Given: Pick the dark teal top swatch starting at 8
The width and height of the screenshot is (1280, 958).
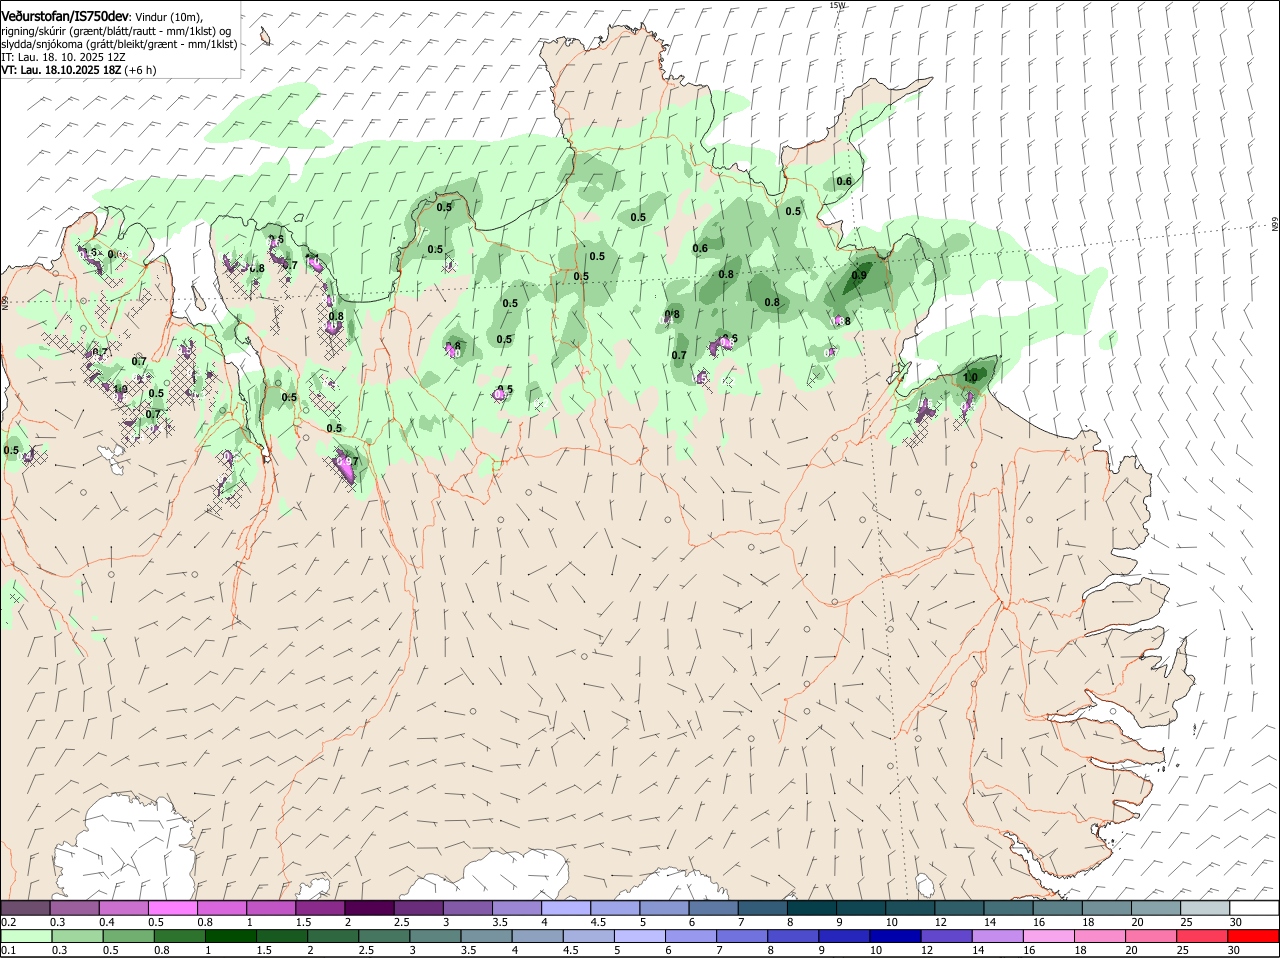Looking at the screenshot, I should click(x=812, y=908).
